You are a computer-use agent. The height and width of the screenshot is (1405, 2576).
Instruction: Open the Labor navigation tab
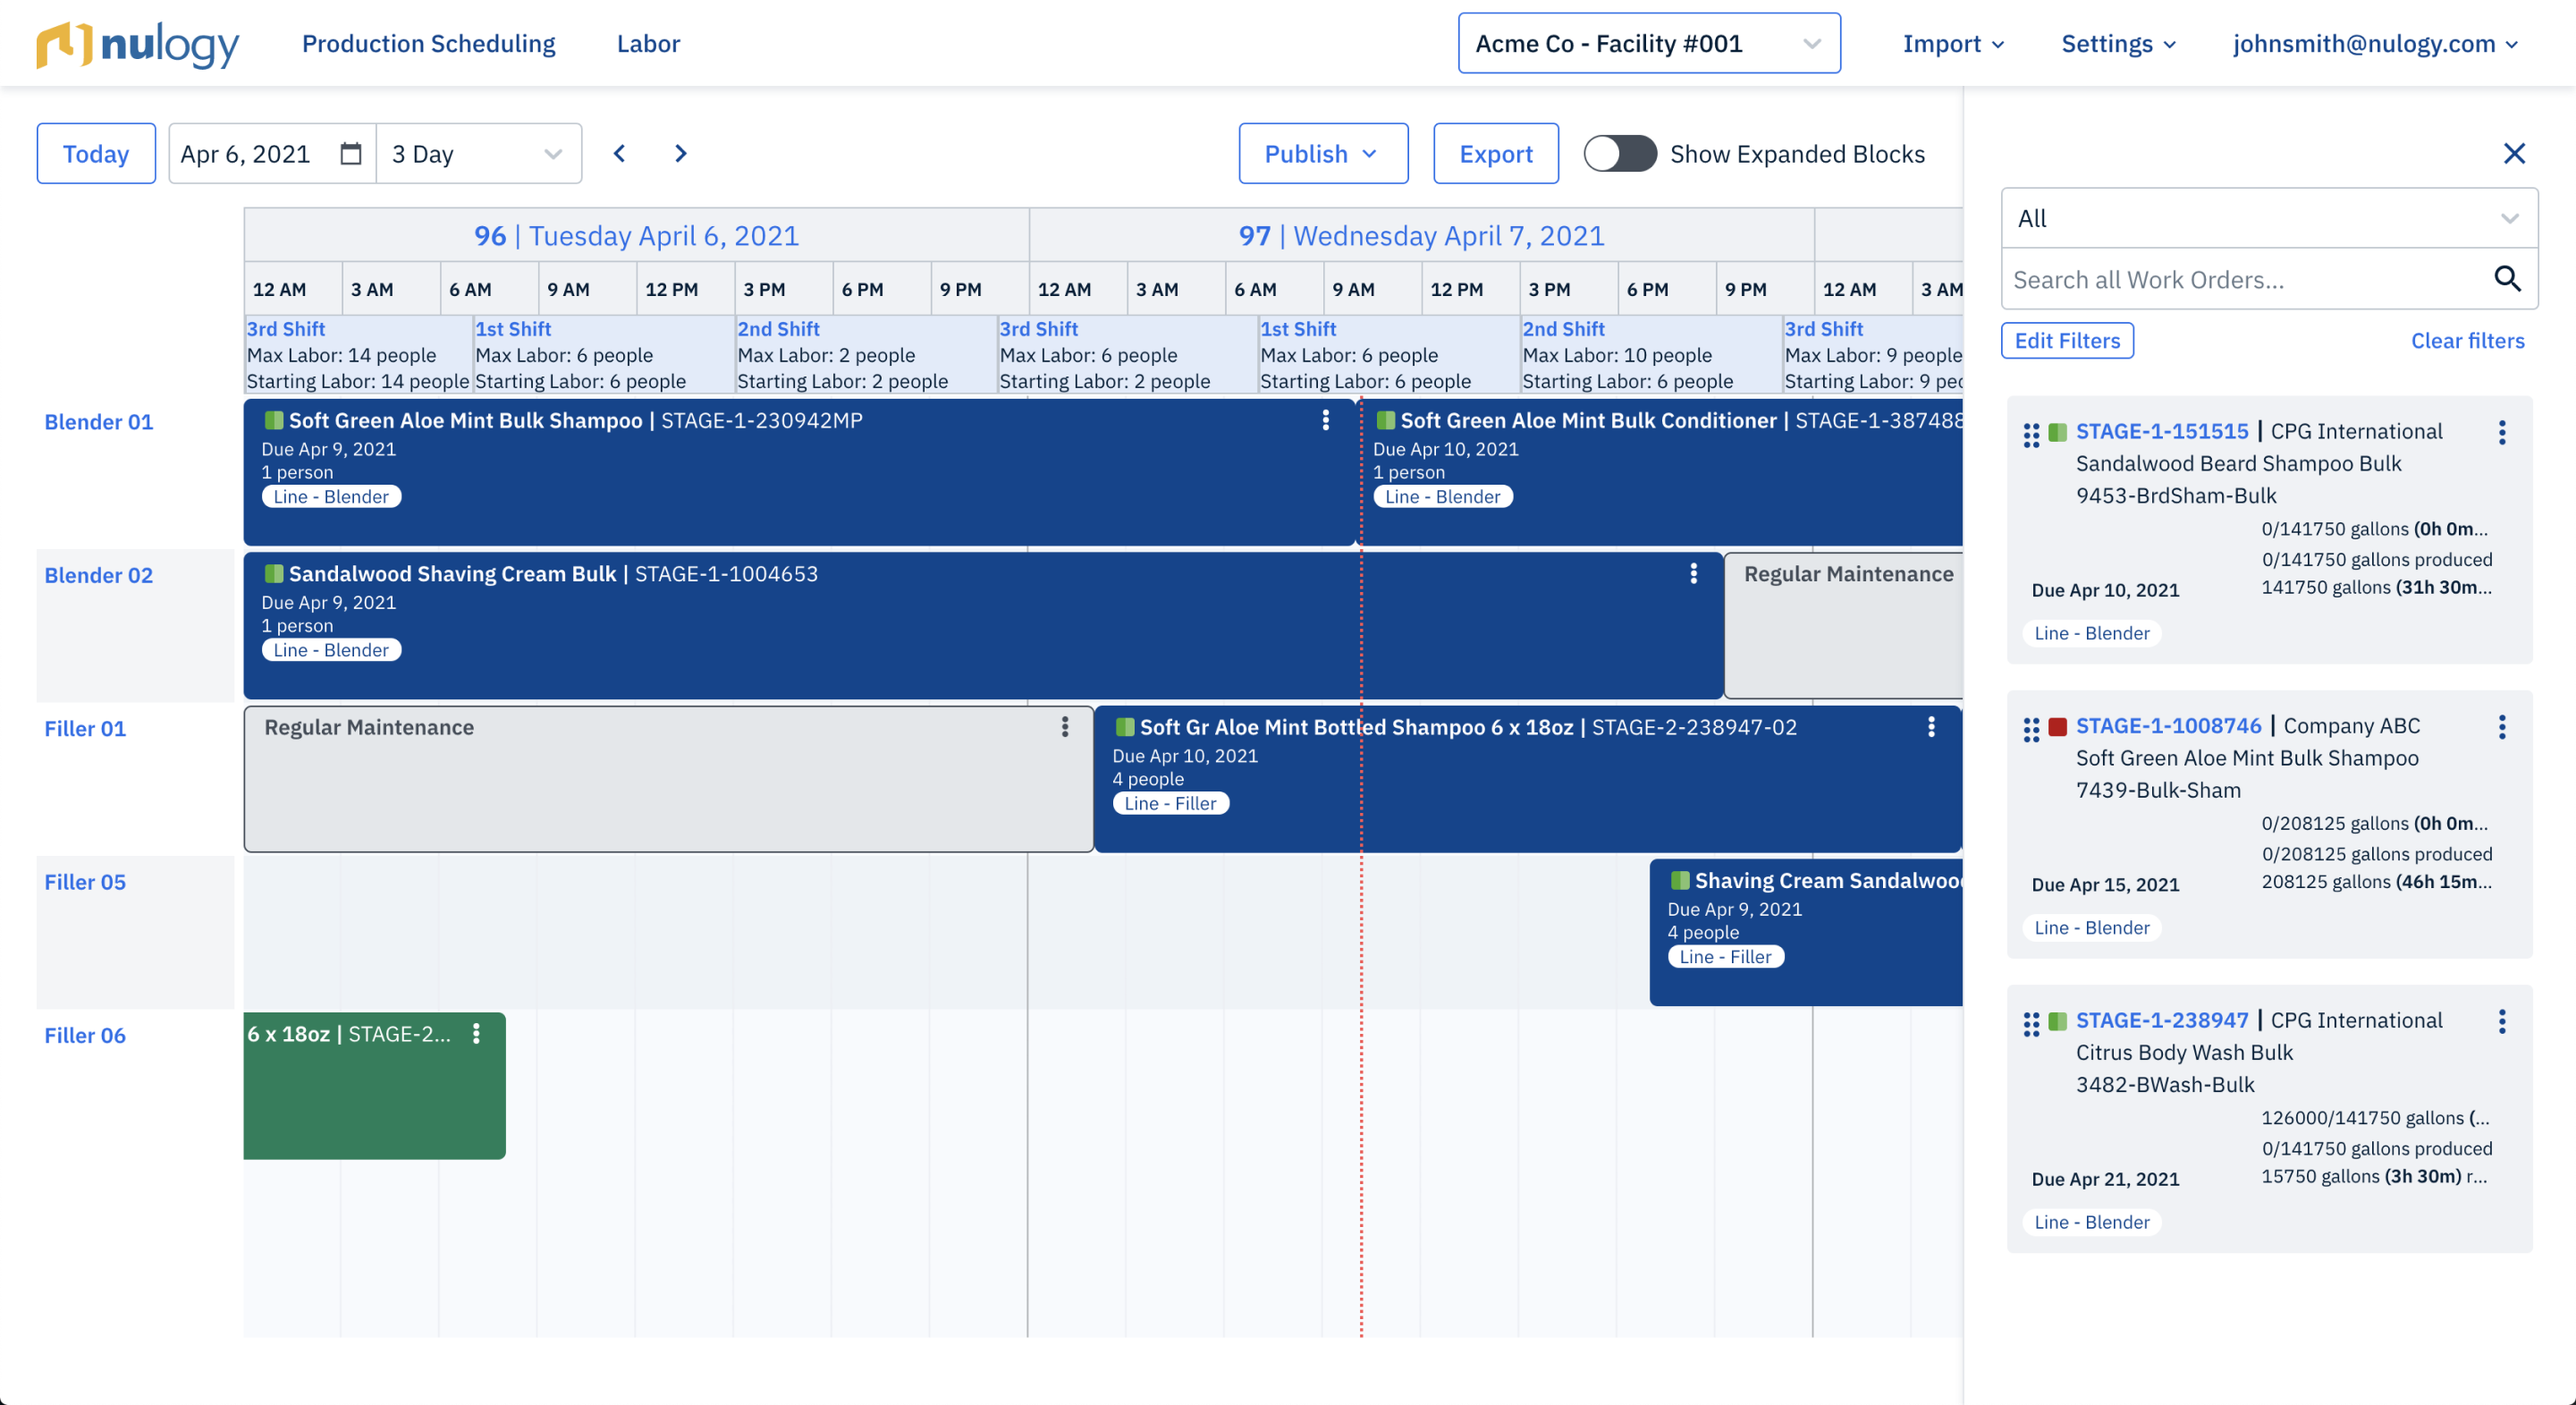coord(648,44)
